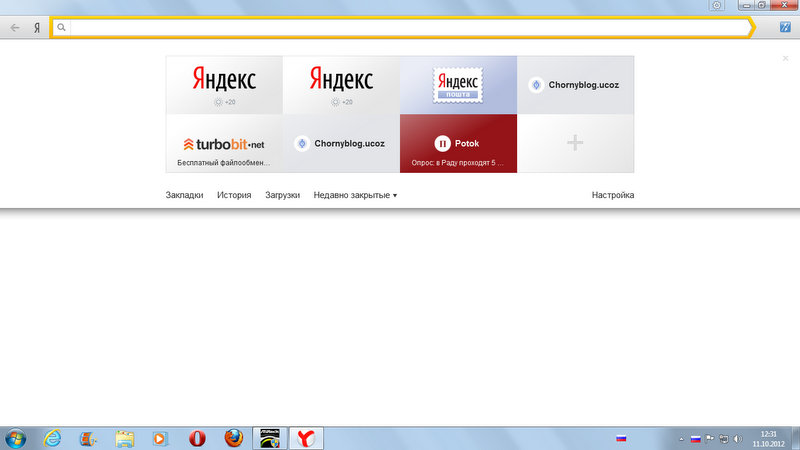Launch Opera from the taskbar
Viewport: 800px width, 450px height.
coord(197,438)
